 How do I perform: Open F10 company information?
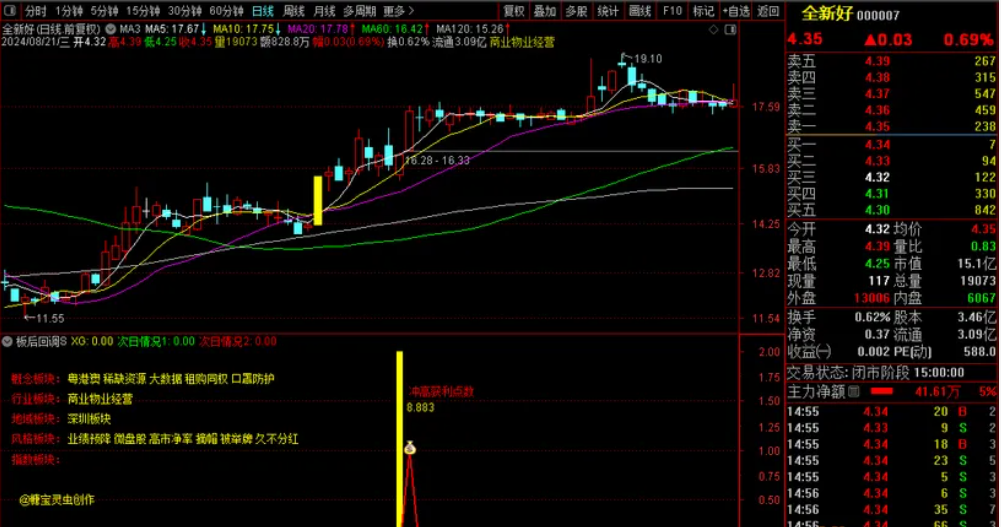coord(672,11)
